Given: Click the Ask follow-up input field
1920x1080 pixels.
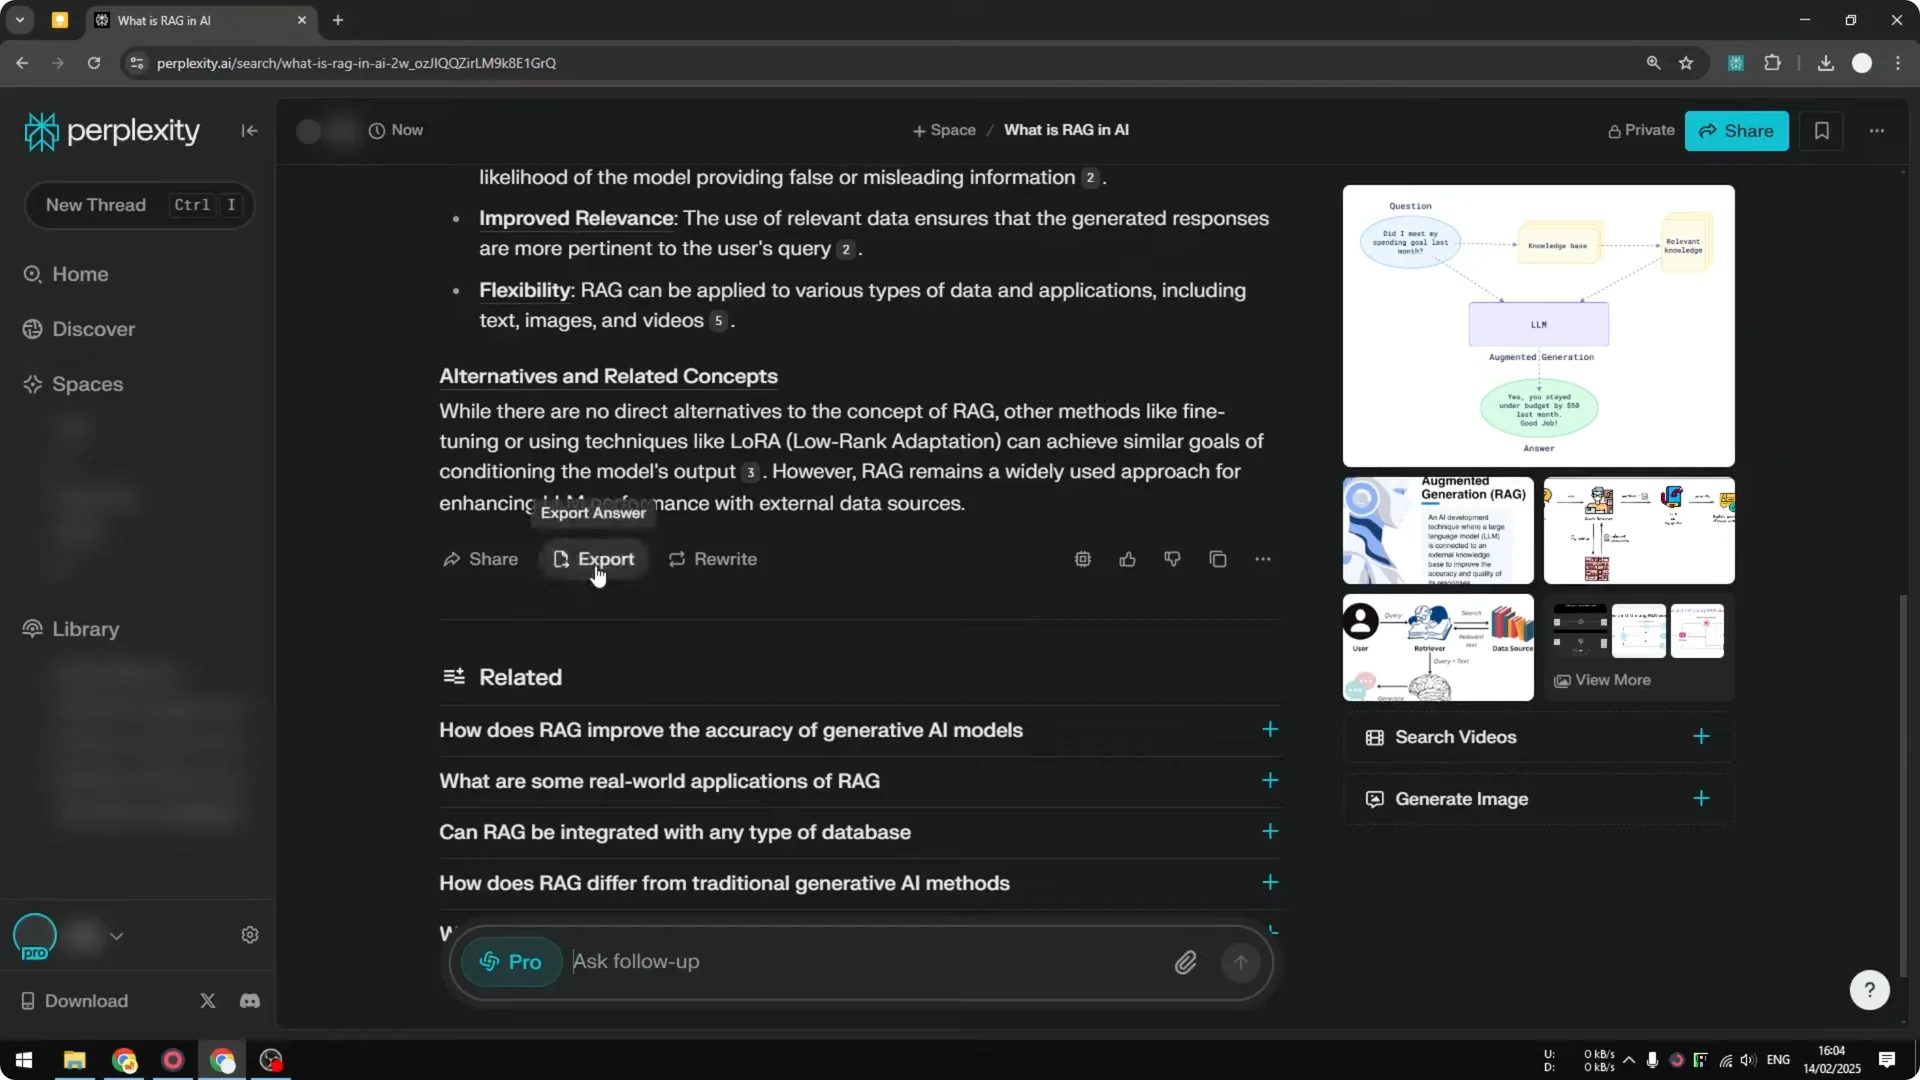Looking at the screenshot, I should click(800, 961).
